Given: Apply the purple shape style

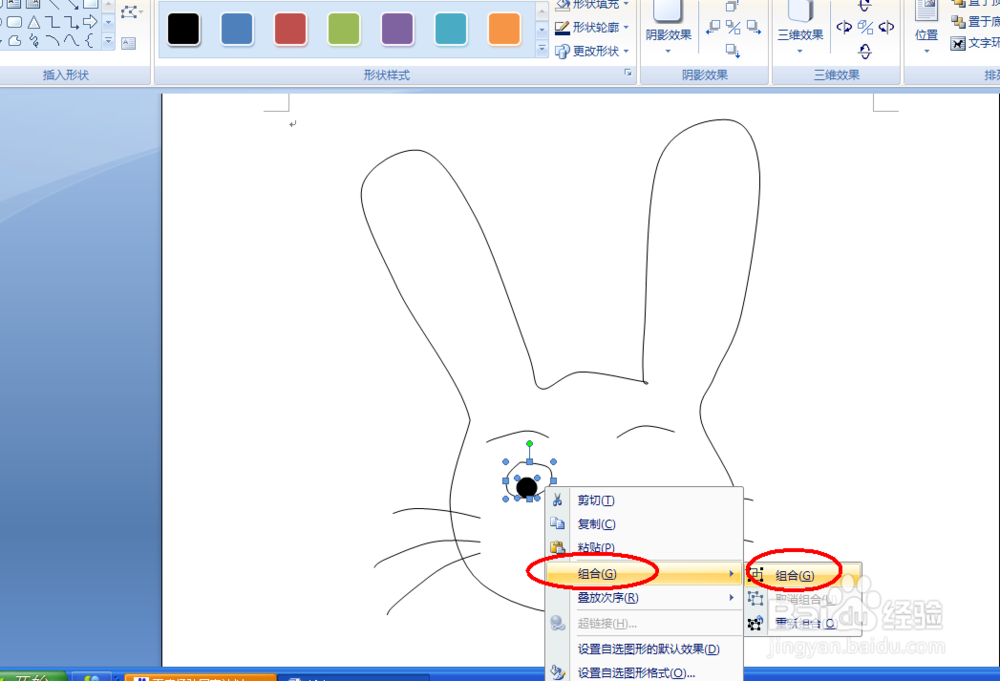Looking at the screenshot, I should (x=397, y=29).
